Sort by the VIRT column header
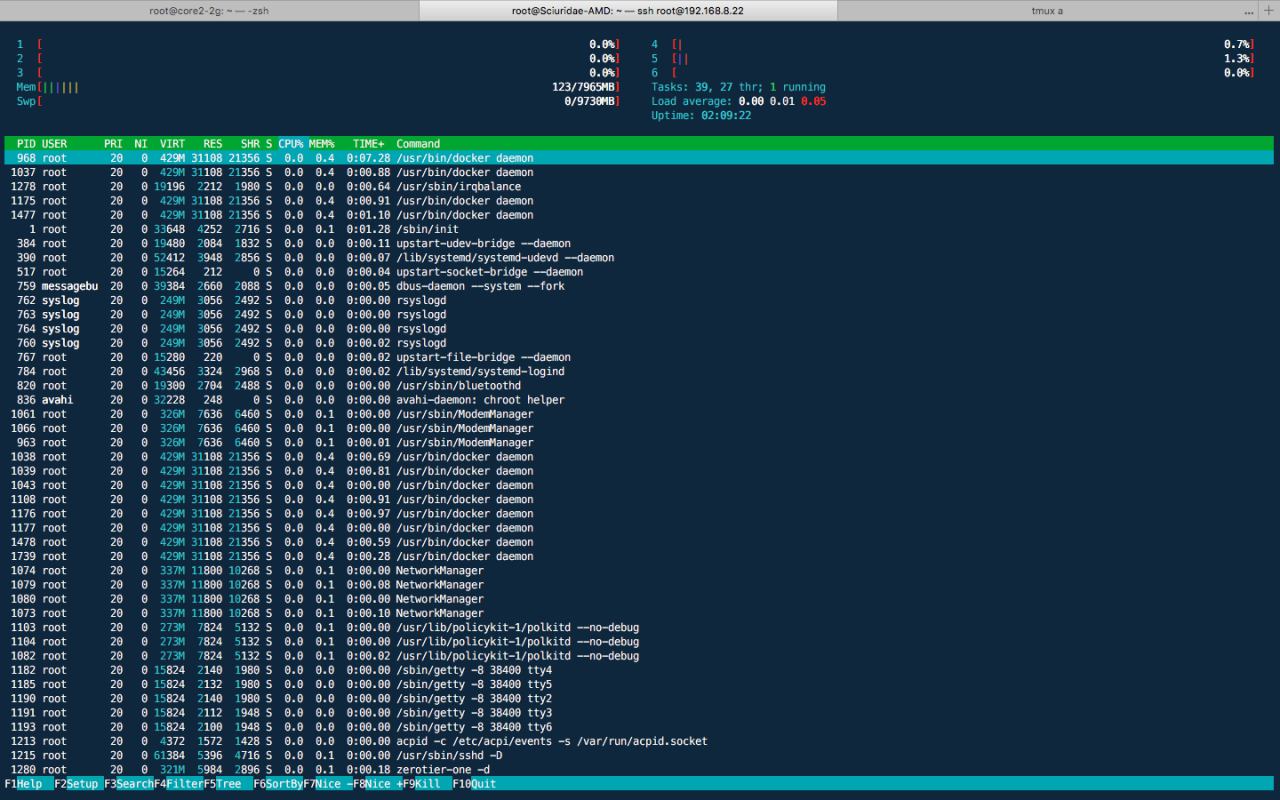This screenshot has width=1280, height=800. [x=172, y=144]
